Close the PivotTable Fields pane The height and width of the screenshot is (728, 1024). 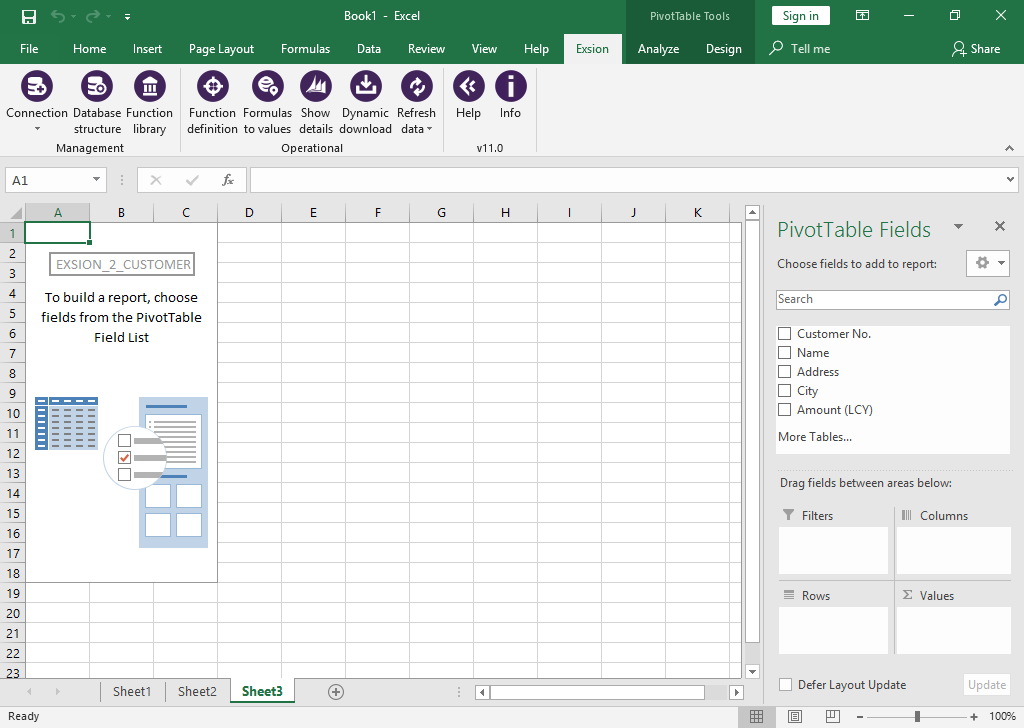(999, 226)
